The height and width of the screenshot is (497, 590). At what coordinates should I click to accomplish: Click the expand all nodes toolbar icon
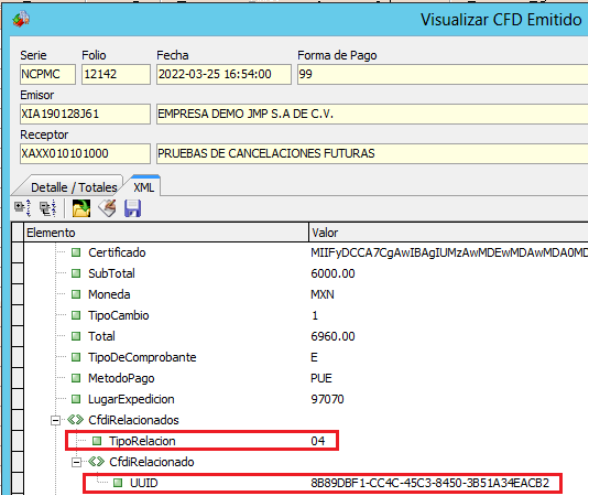click(x=22, y=208)
